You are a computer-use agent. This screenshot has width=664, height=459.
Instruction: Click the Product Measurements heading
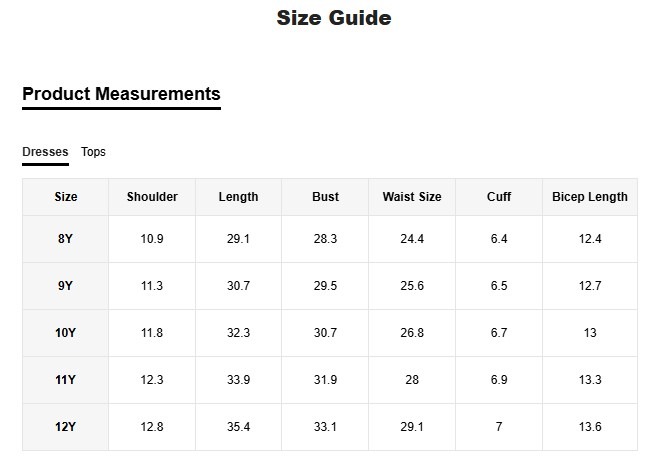click(x=121, y=95)
